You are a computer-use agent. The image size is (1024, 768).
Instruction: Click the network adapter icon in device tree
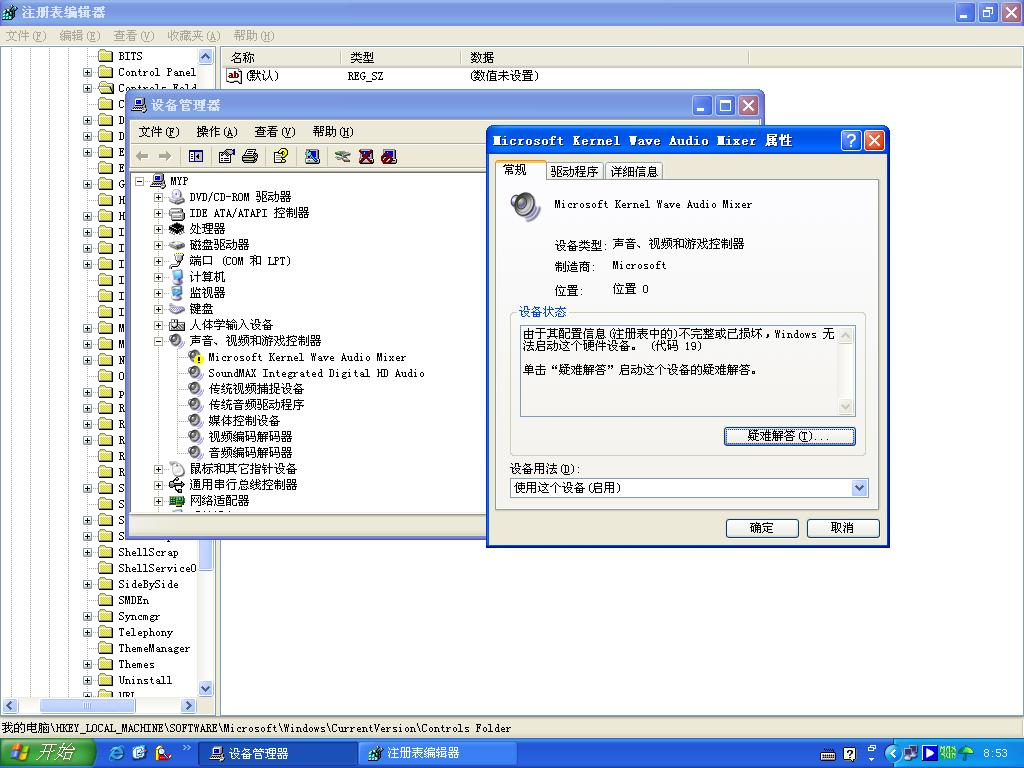[176, 501]
